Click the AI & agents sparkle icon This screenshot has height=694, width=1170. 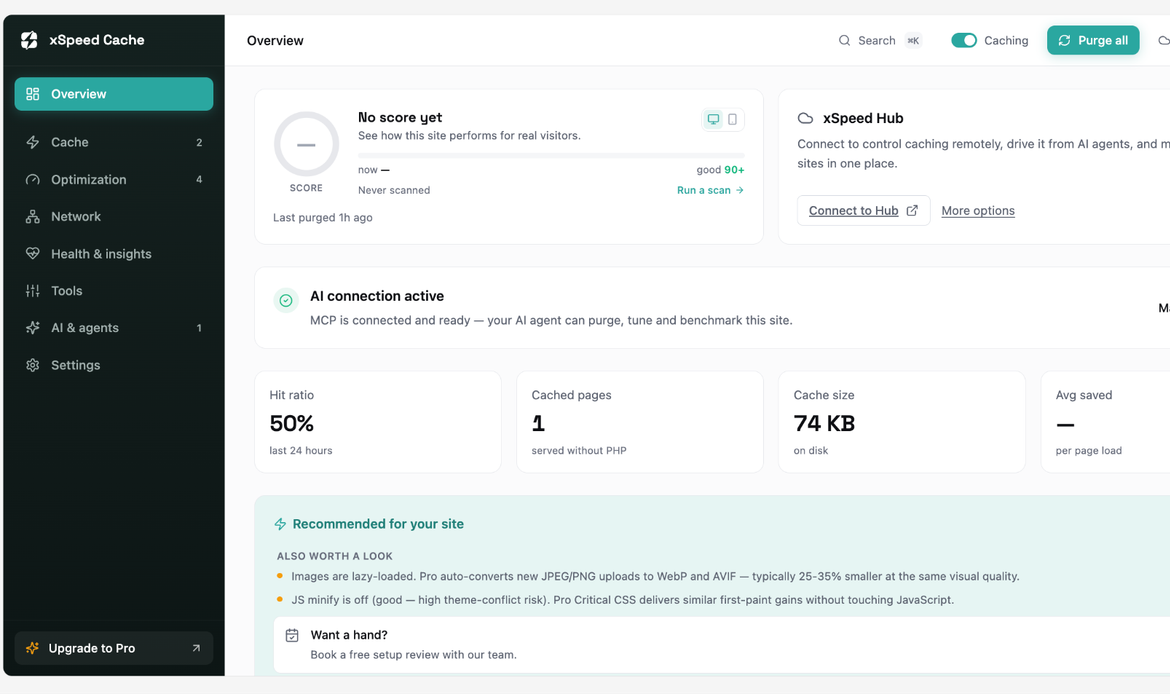coord(33,328)
